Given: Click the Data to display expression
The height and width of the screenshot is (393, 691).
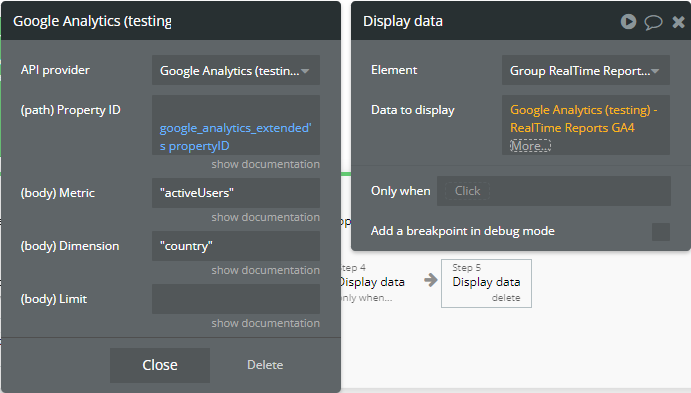Looking at the screenshot, I should (583, 119).
